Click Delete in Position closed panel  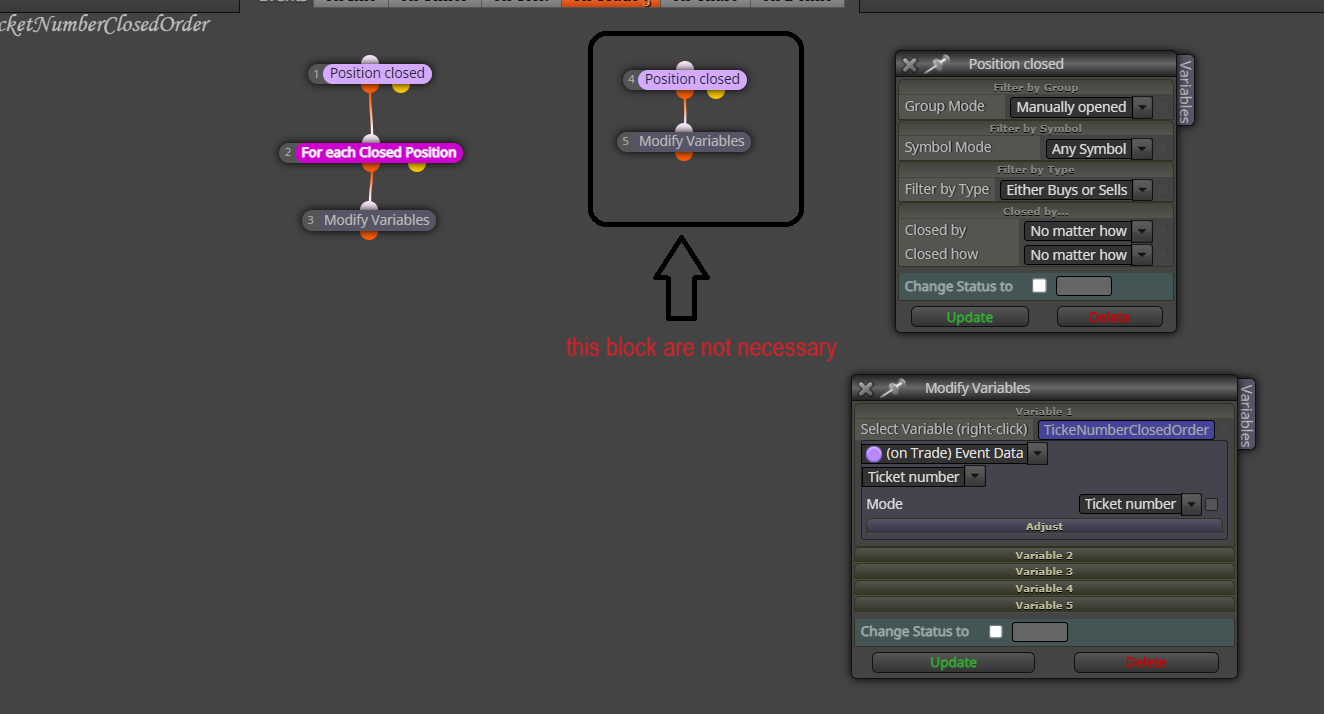(1109, 317)
